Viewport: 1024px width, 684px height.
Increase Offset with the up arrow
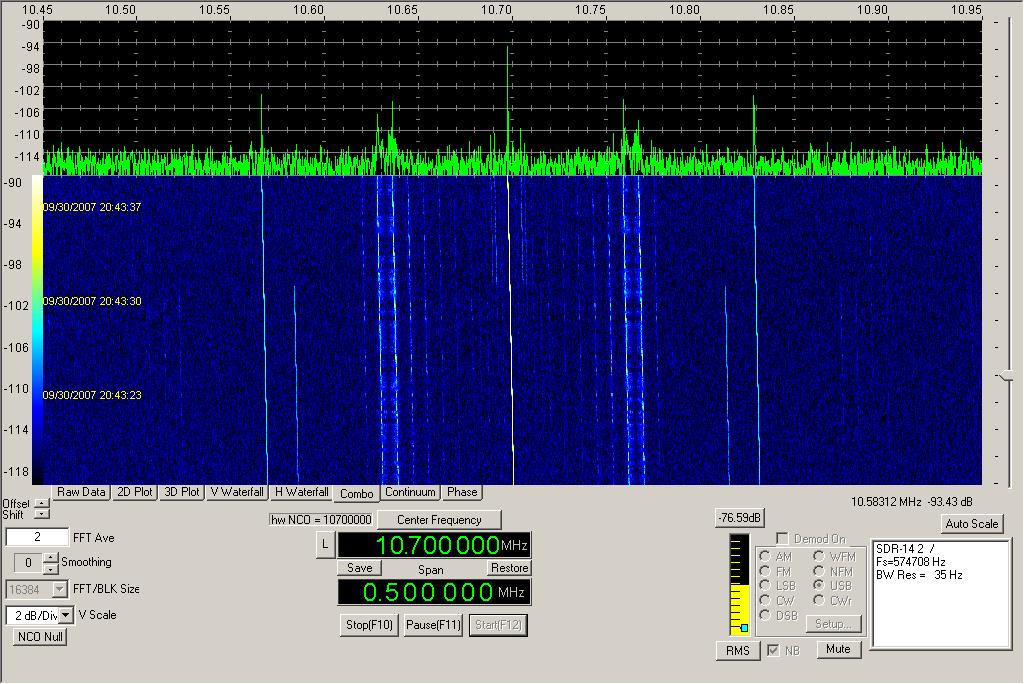point(41,503)
